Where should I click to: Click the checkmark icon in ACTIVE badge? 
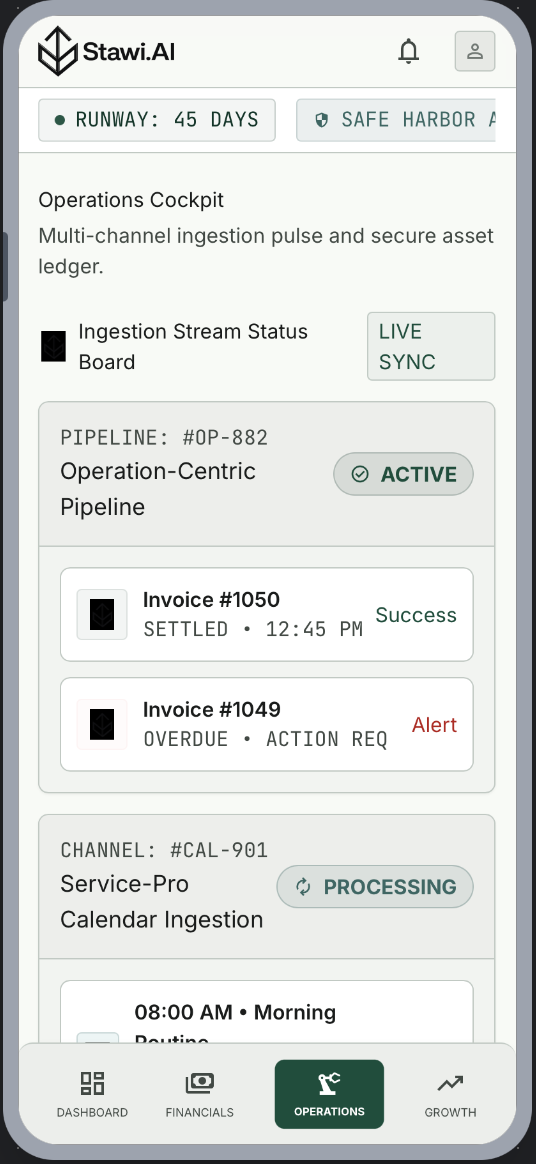[x=360, y=474]
